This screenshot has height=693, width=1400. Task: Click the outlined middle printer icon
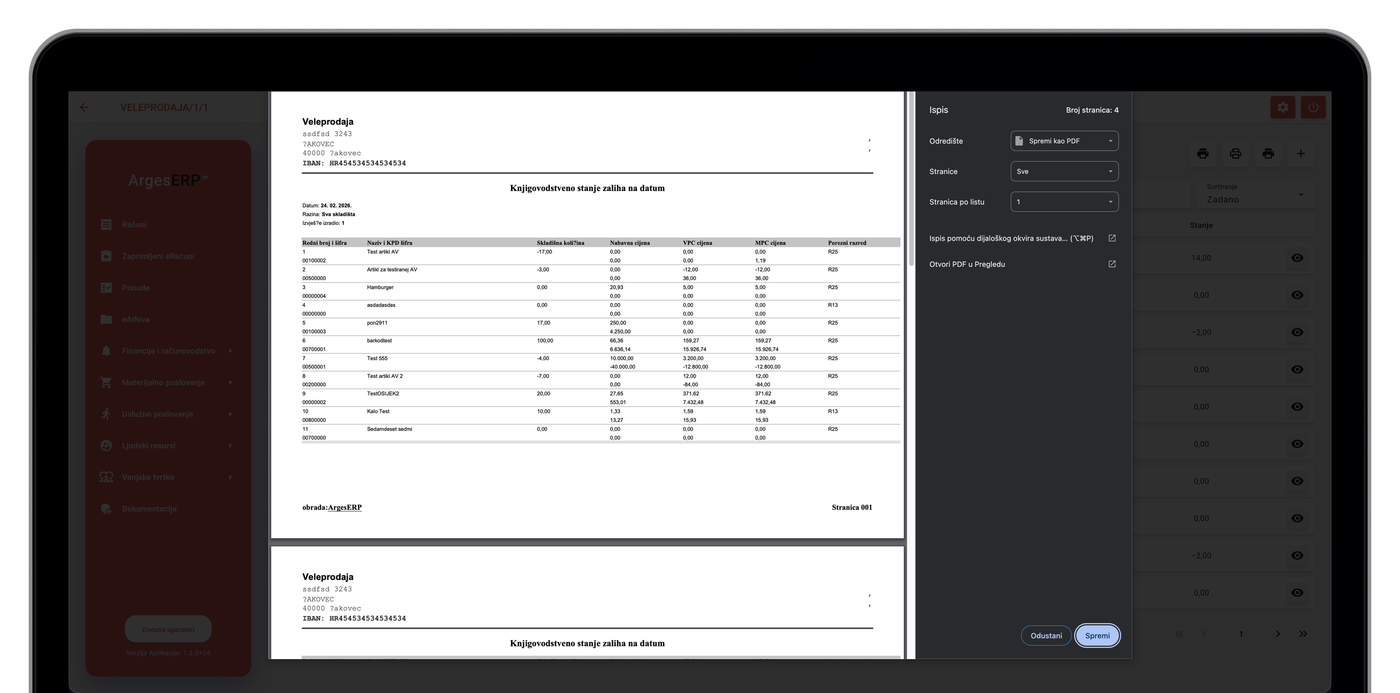coord(1235,154)
